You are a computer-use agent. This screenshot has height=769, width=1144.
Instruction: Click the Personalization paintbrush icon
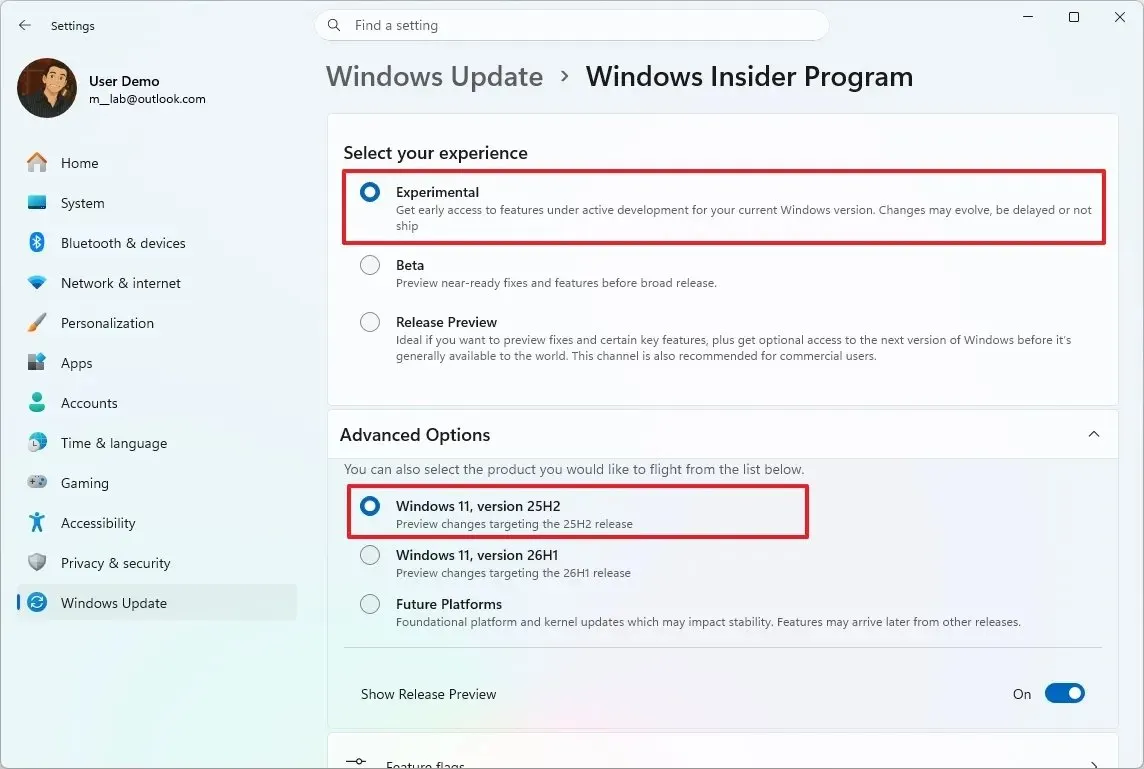tap(36, 322)
